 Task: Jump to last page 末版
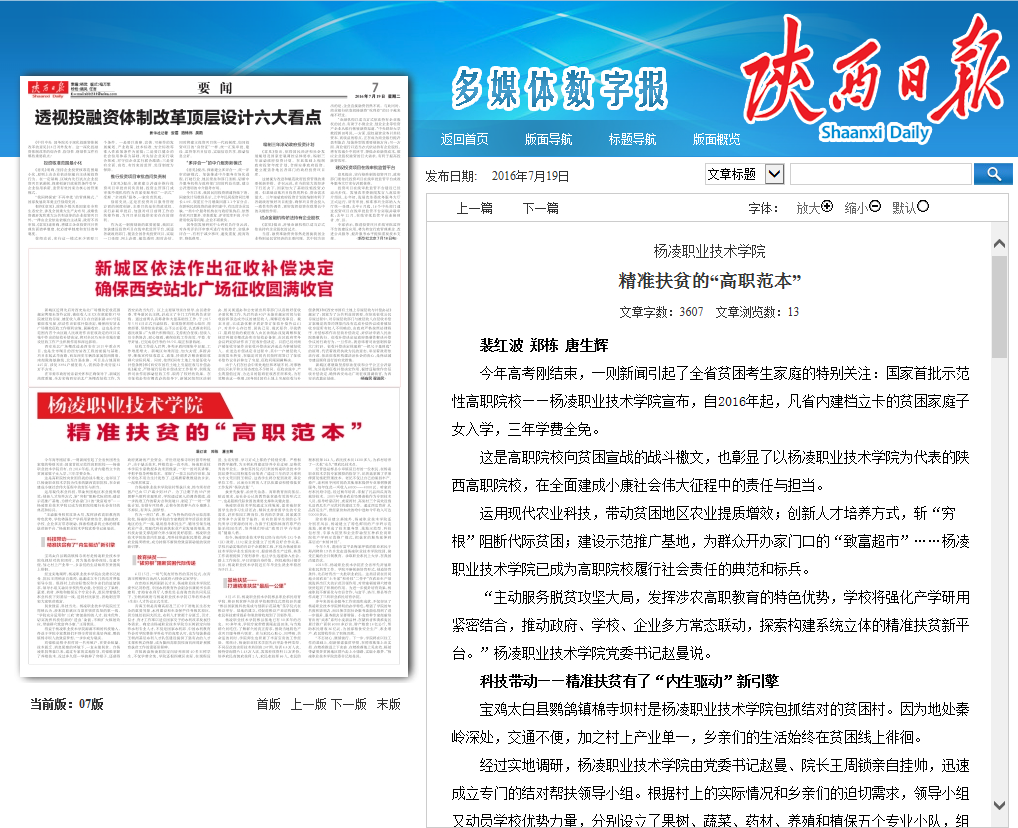pyautogui.click(x=388, y=704)
